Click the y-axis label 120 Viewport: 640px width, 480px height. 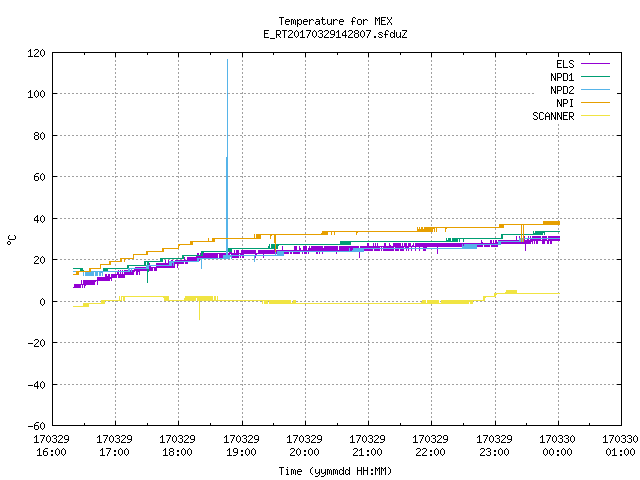tap(36, 53)
